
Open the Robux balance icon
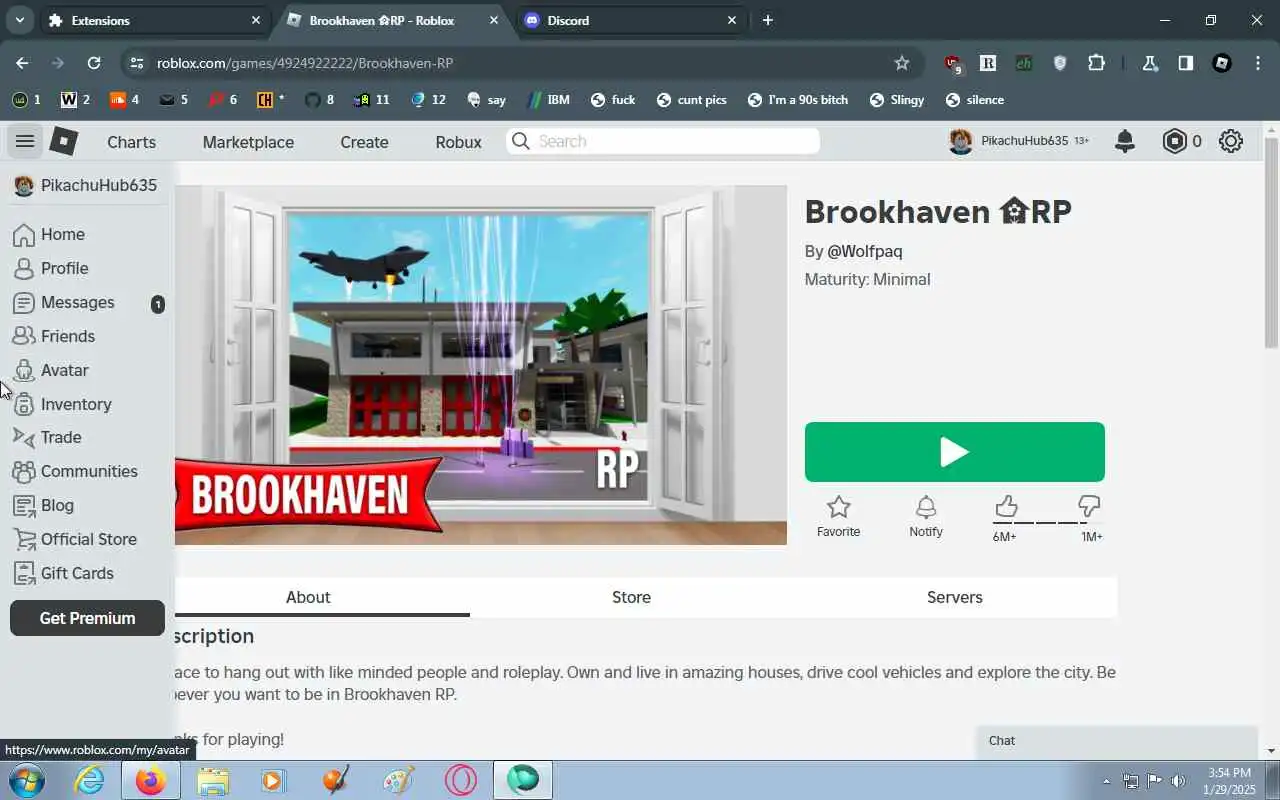(x=1174, y=141)
